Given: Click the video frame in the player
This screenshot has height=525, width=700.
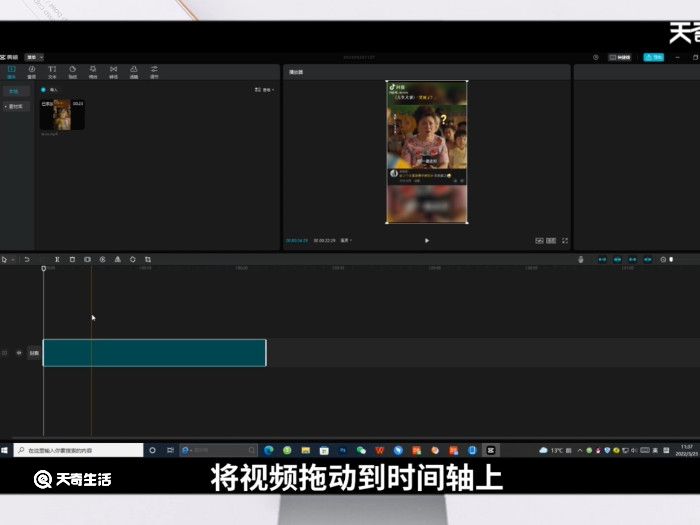Looking at the screenshot, I should 427,152.
